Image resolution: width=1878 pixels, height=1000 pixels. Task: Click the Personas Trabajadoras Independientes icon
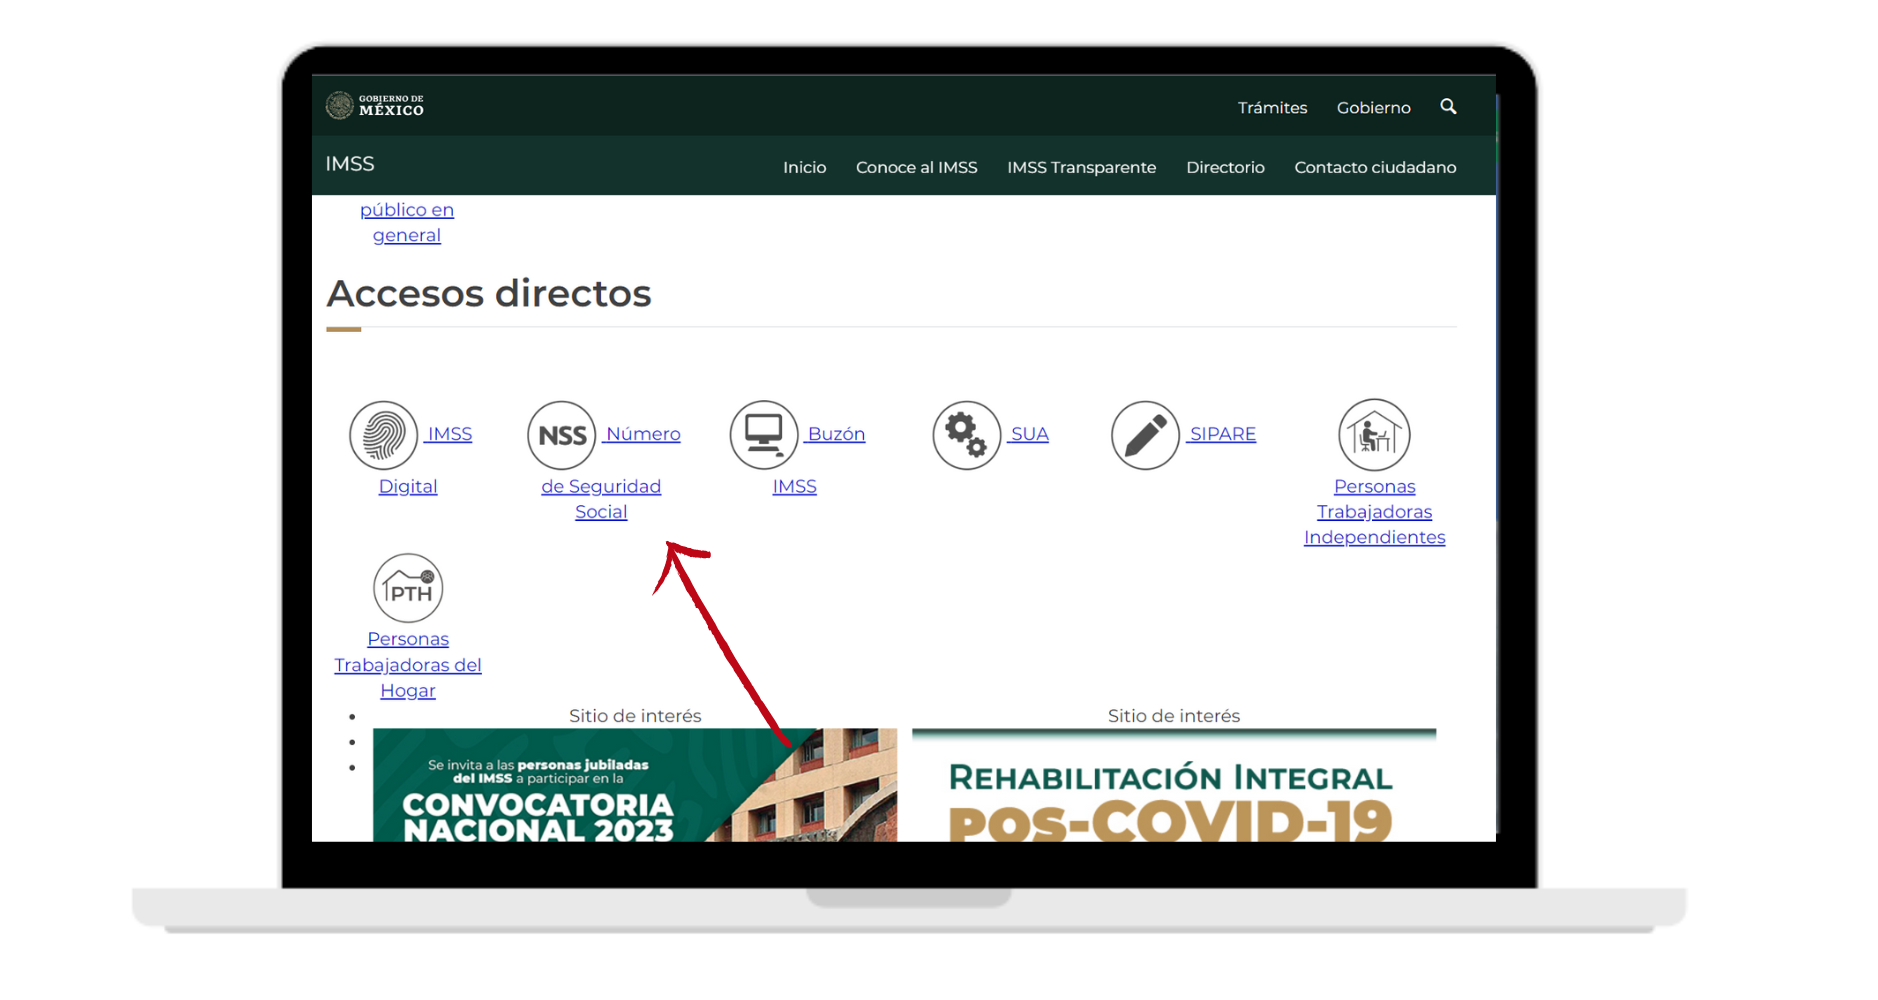1374,434
